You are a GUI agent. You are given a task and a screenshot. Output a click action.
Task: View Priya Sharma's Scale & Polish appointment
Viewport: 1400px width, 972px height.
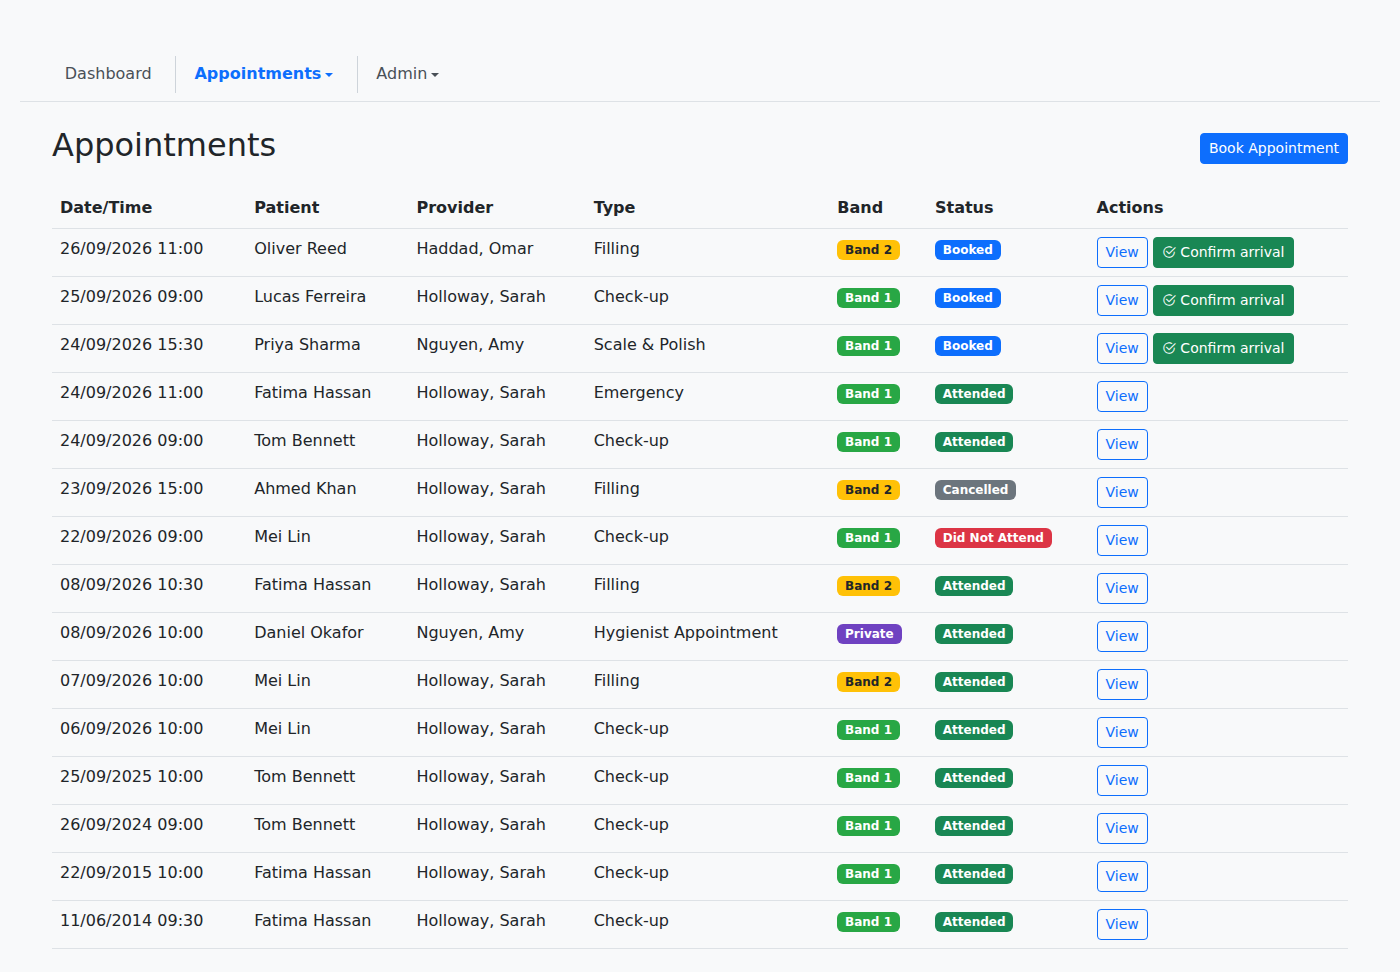point(1122,348)
